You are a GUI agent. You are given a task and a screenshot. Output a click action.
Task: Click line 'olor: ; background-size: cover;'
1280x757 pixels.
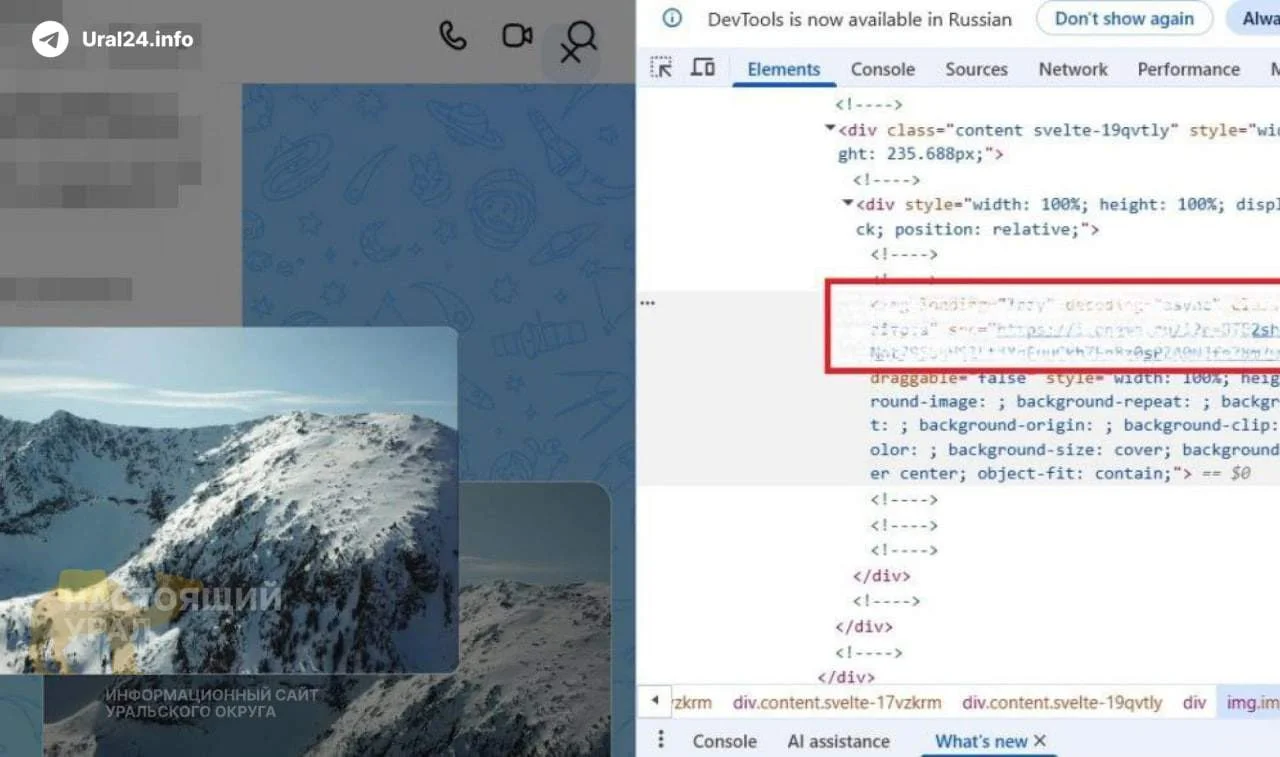click(1074, 449)
